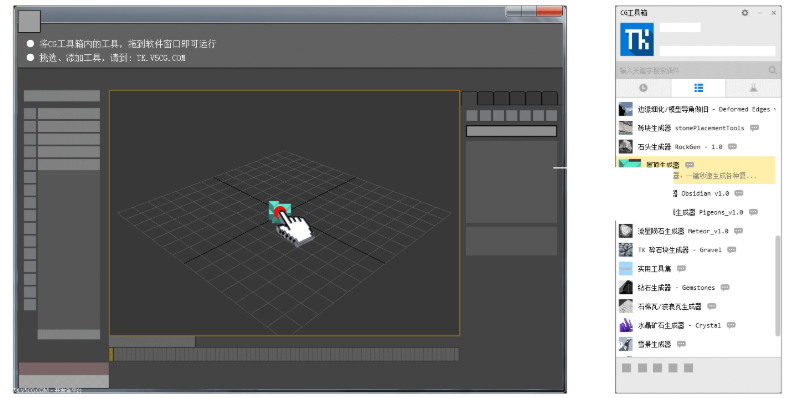Open comments for Pigeons_v1.0

[753, 212]
